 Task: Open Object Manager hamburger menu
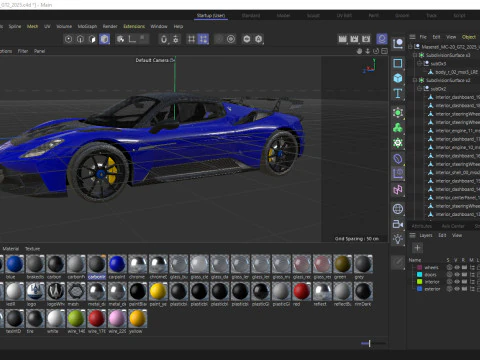coord(412,37)
